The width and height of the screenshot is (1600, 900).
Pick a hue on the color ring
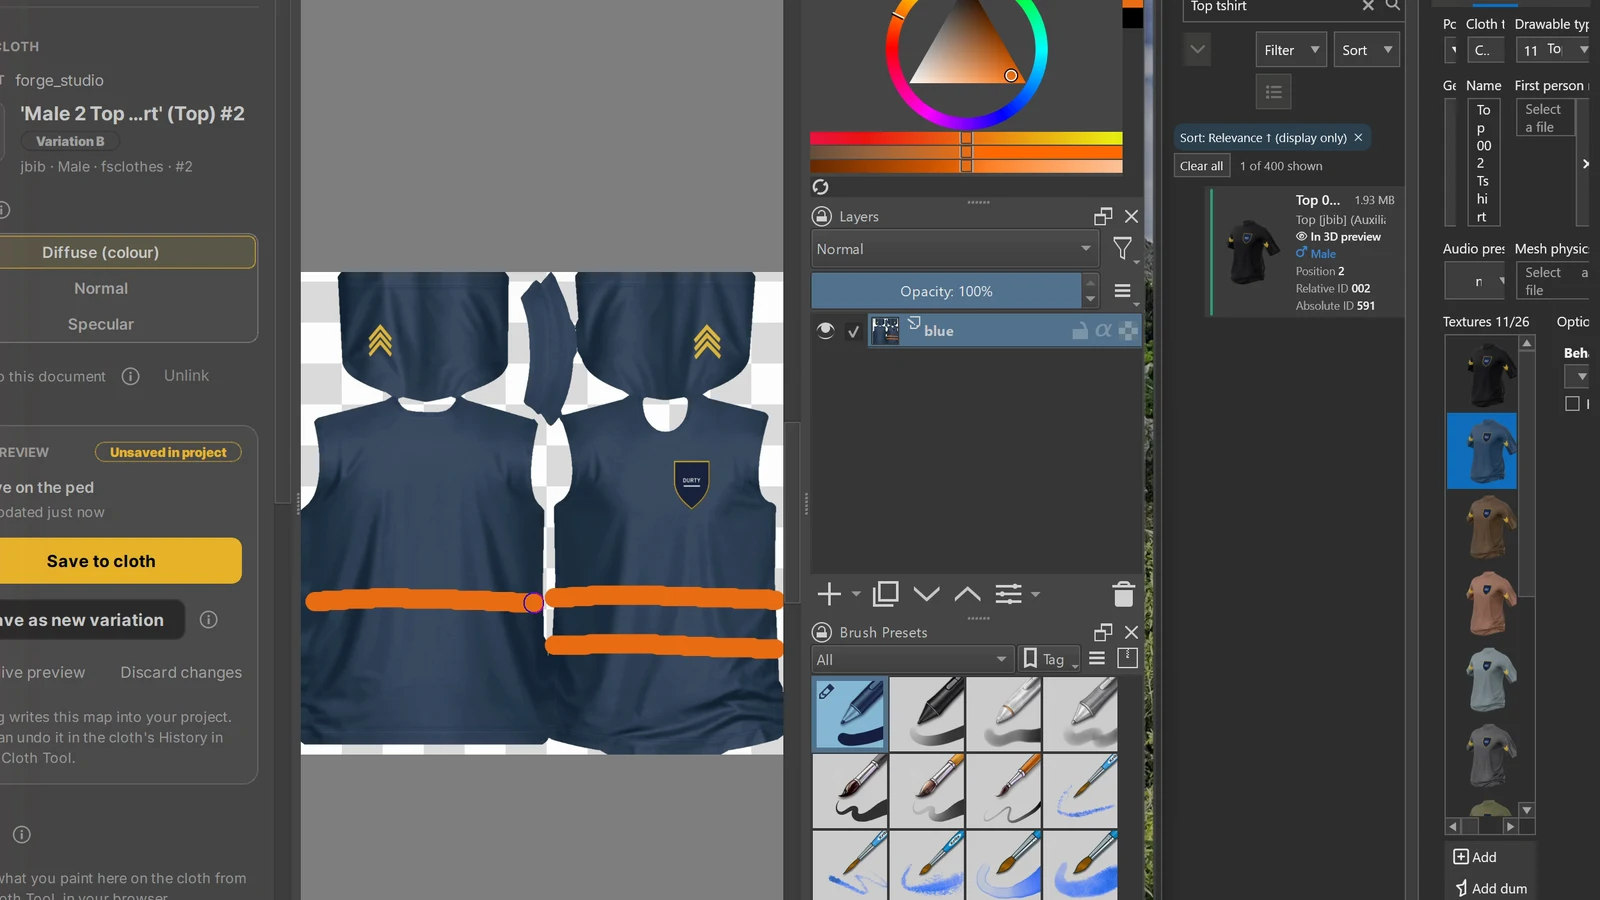tap(966, 47)
